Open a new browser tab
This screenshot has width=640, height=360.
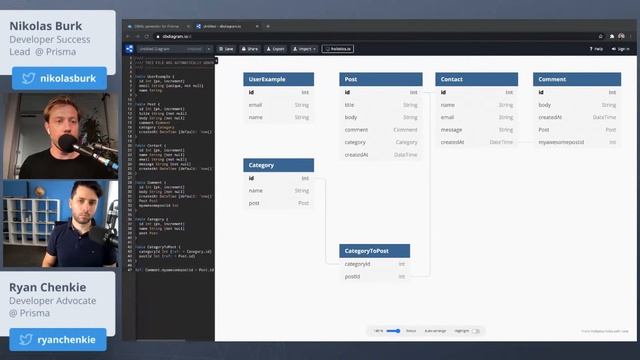pos(268,26)
